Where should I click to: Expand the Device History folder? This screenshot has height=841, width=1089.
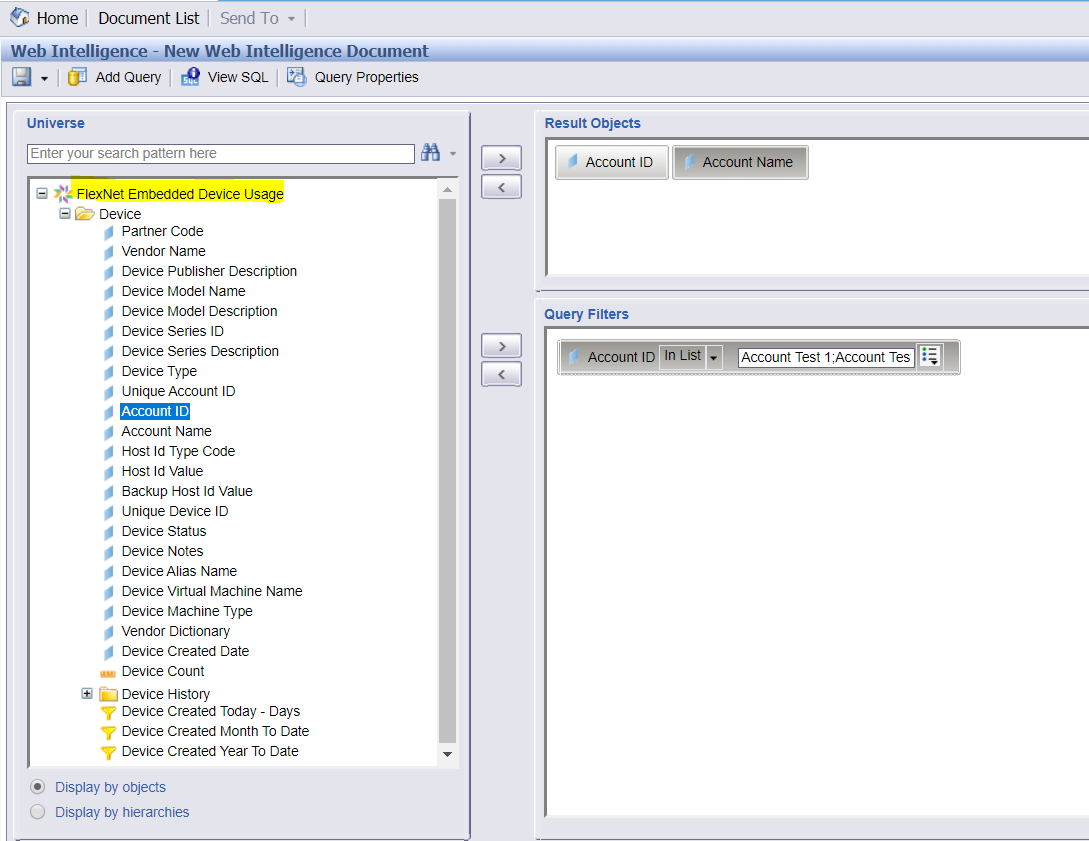pos(87,693)
